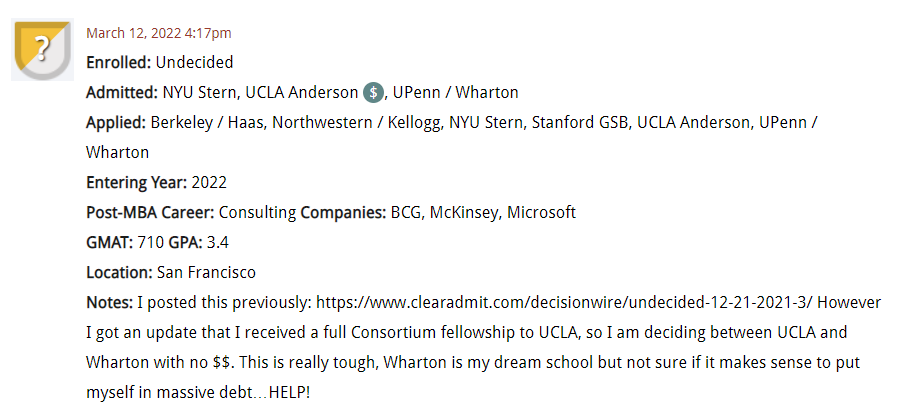Click UPenn / Wharton in the Admitted line
Screen dimensions: 901x408
pos(456,93)
